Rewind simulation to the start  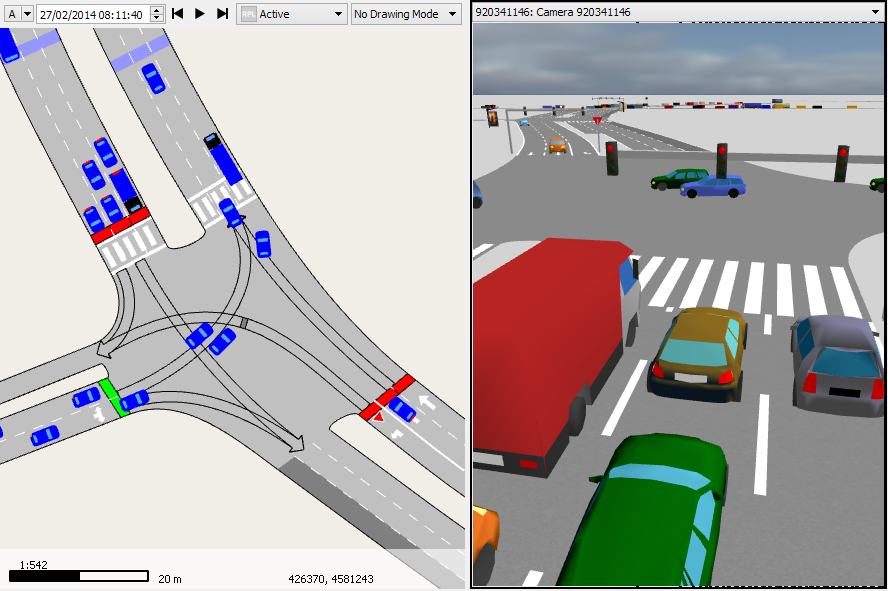pyautogui.click(x=178, y=14)
